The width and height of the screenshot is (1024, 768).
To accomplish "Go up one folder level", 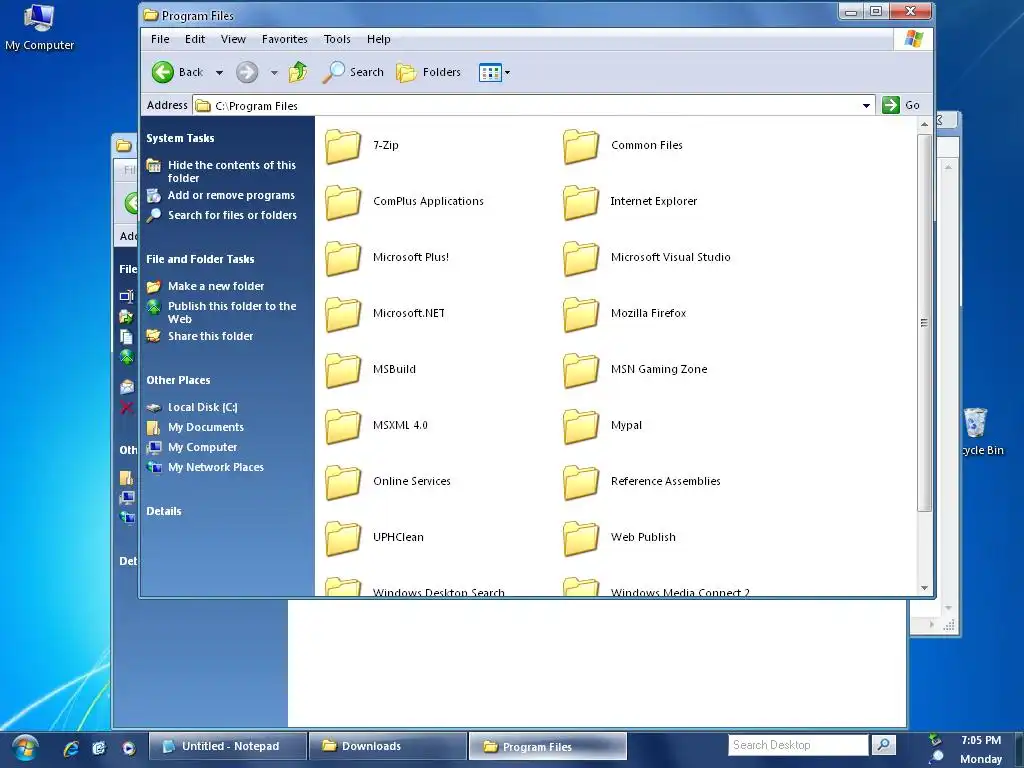I will [x=298, y=72].
